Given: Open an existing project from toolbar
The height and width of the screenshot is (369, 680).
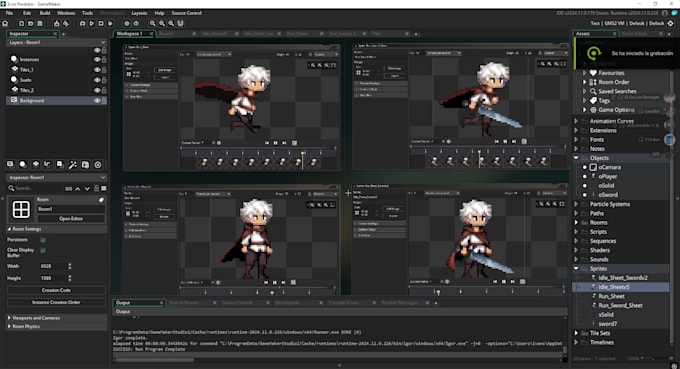Looking at the screenshot, I should 30,23.
